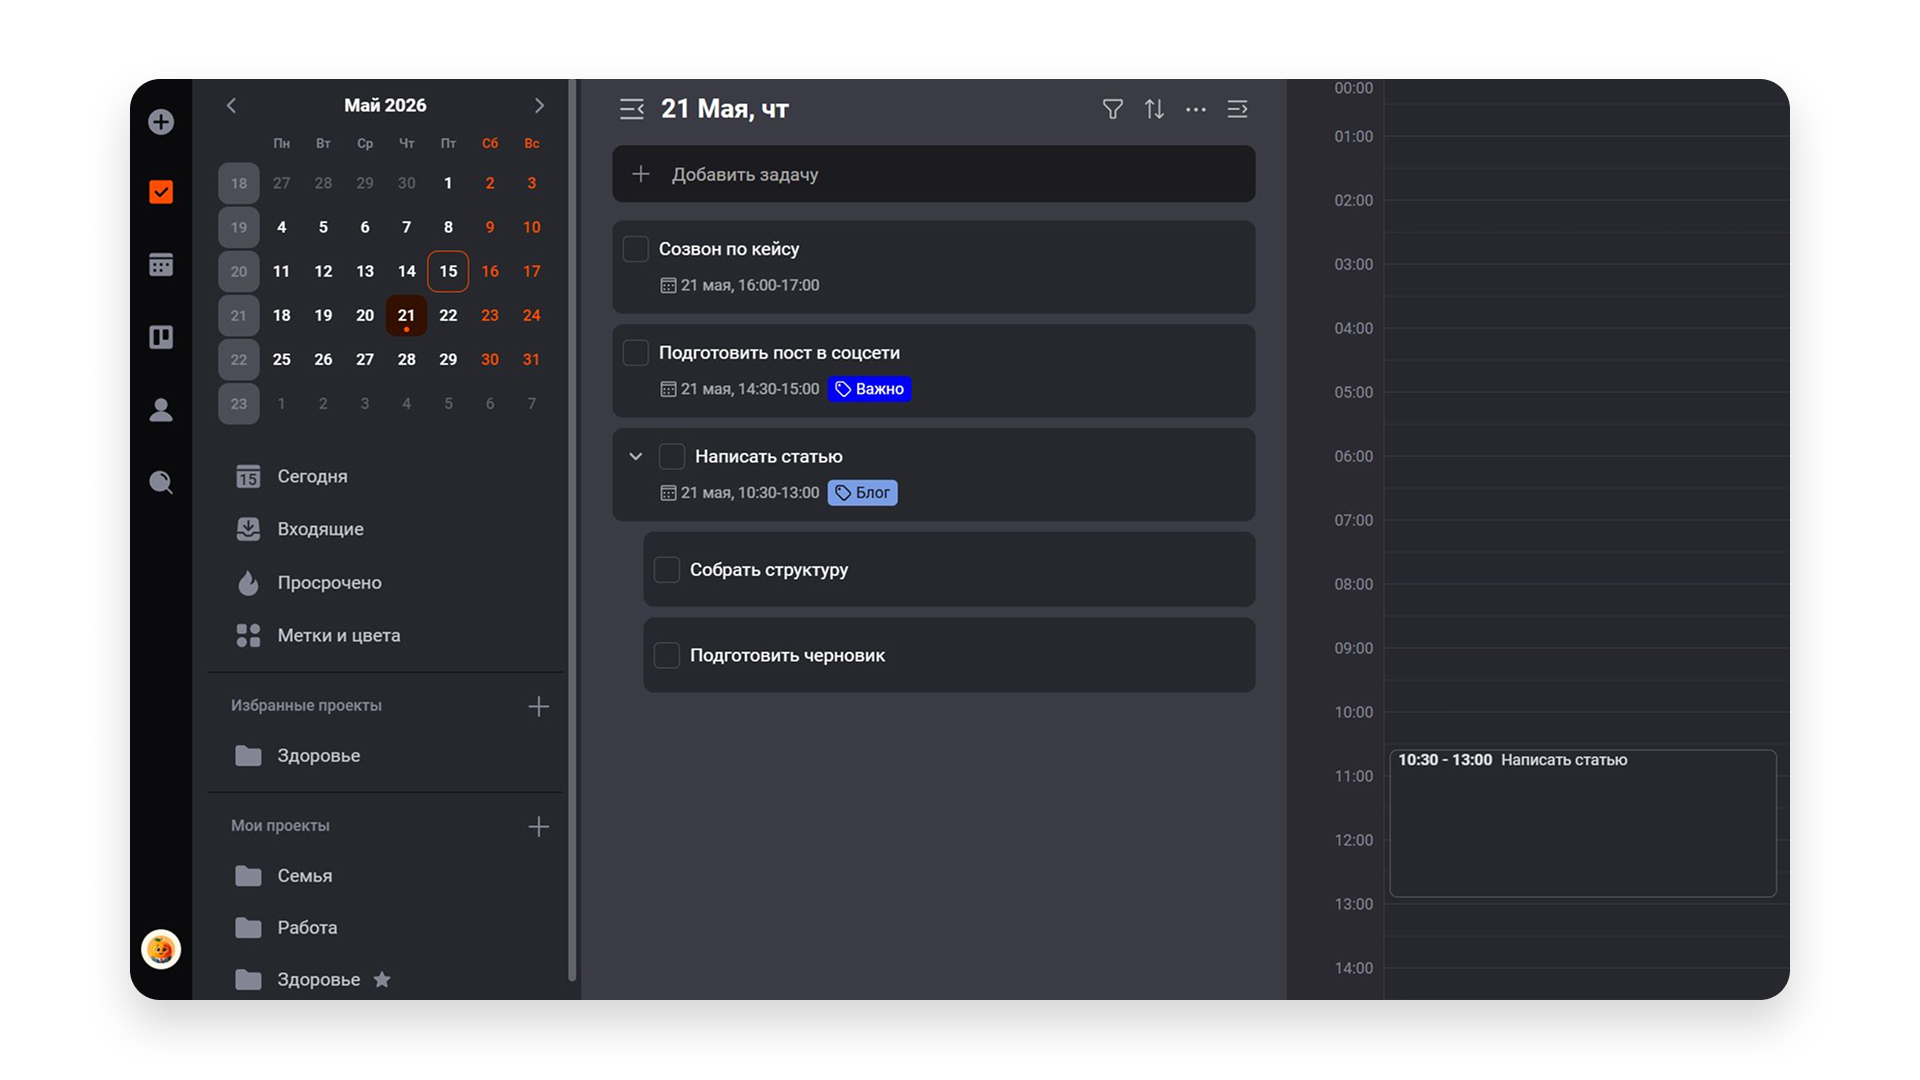Open the Собрать структуру subtask title
1920x1080 pixels.
click(769, 570)
